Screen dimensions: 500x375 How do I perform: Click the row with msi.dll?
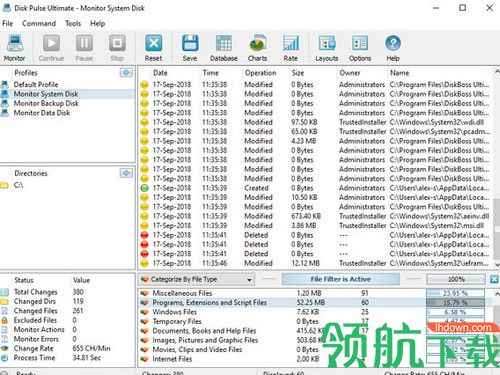click(x=315, y=226)
